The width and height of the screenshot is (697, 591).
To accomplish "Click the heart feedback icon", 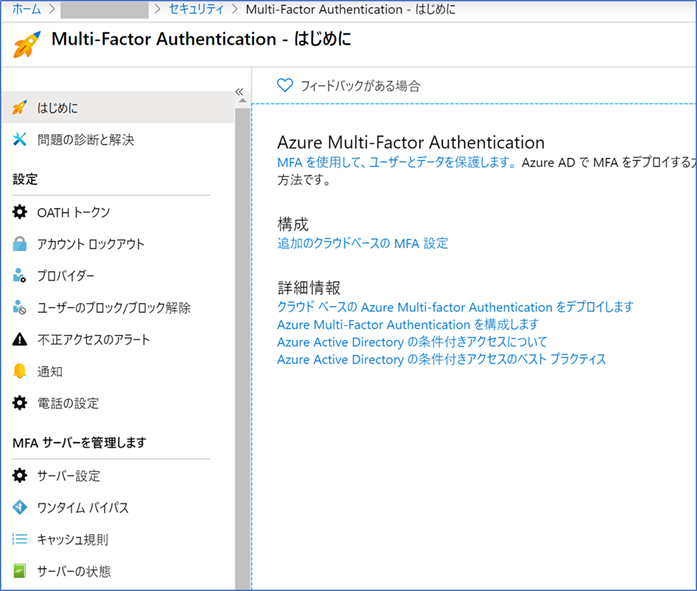I will 285,85.
